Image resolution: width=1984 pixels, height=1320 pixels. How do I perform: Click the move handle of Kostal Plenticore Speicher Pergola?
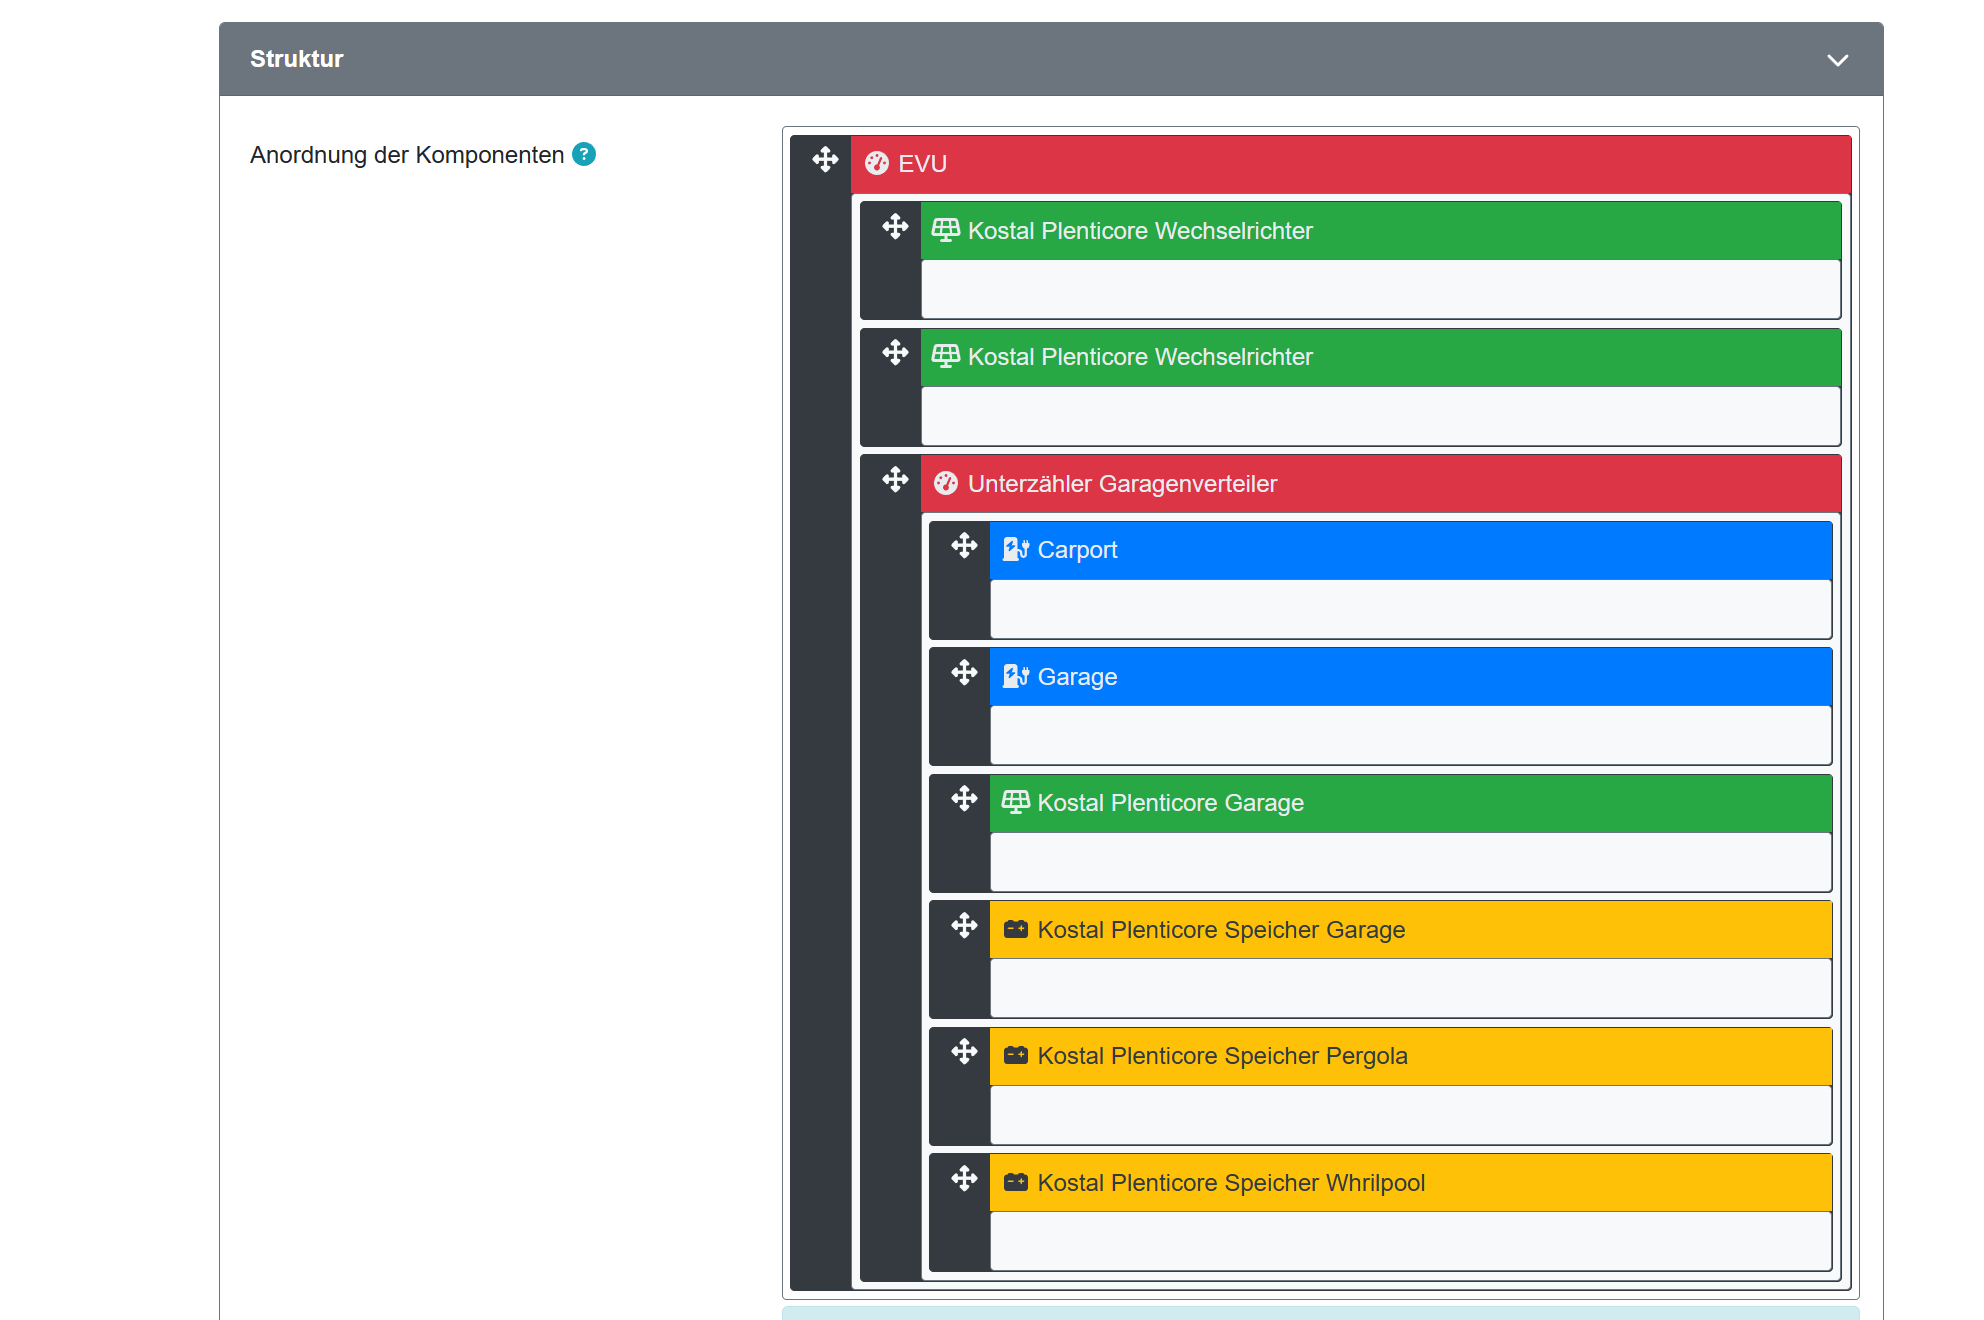click(964, 1052)
